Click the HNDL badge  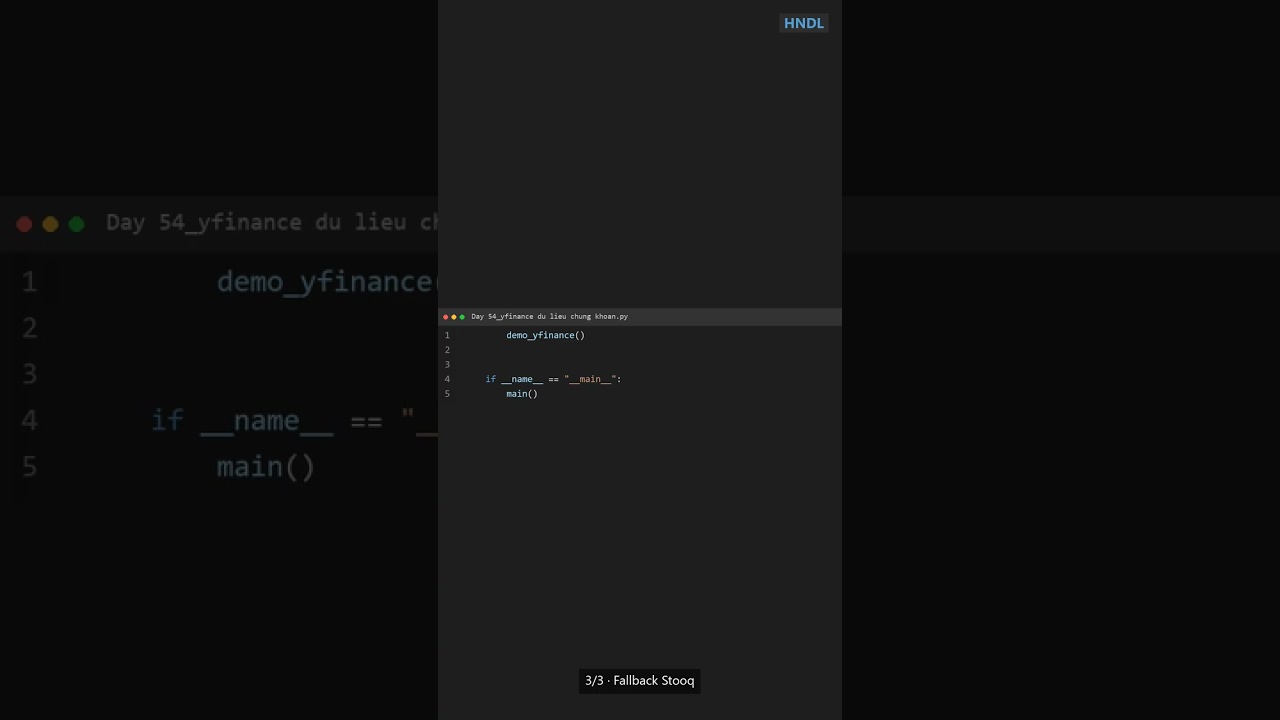(804, 23)
